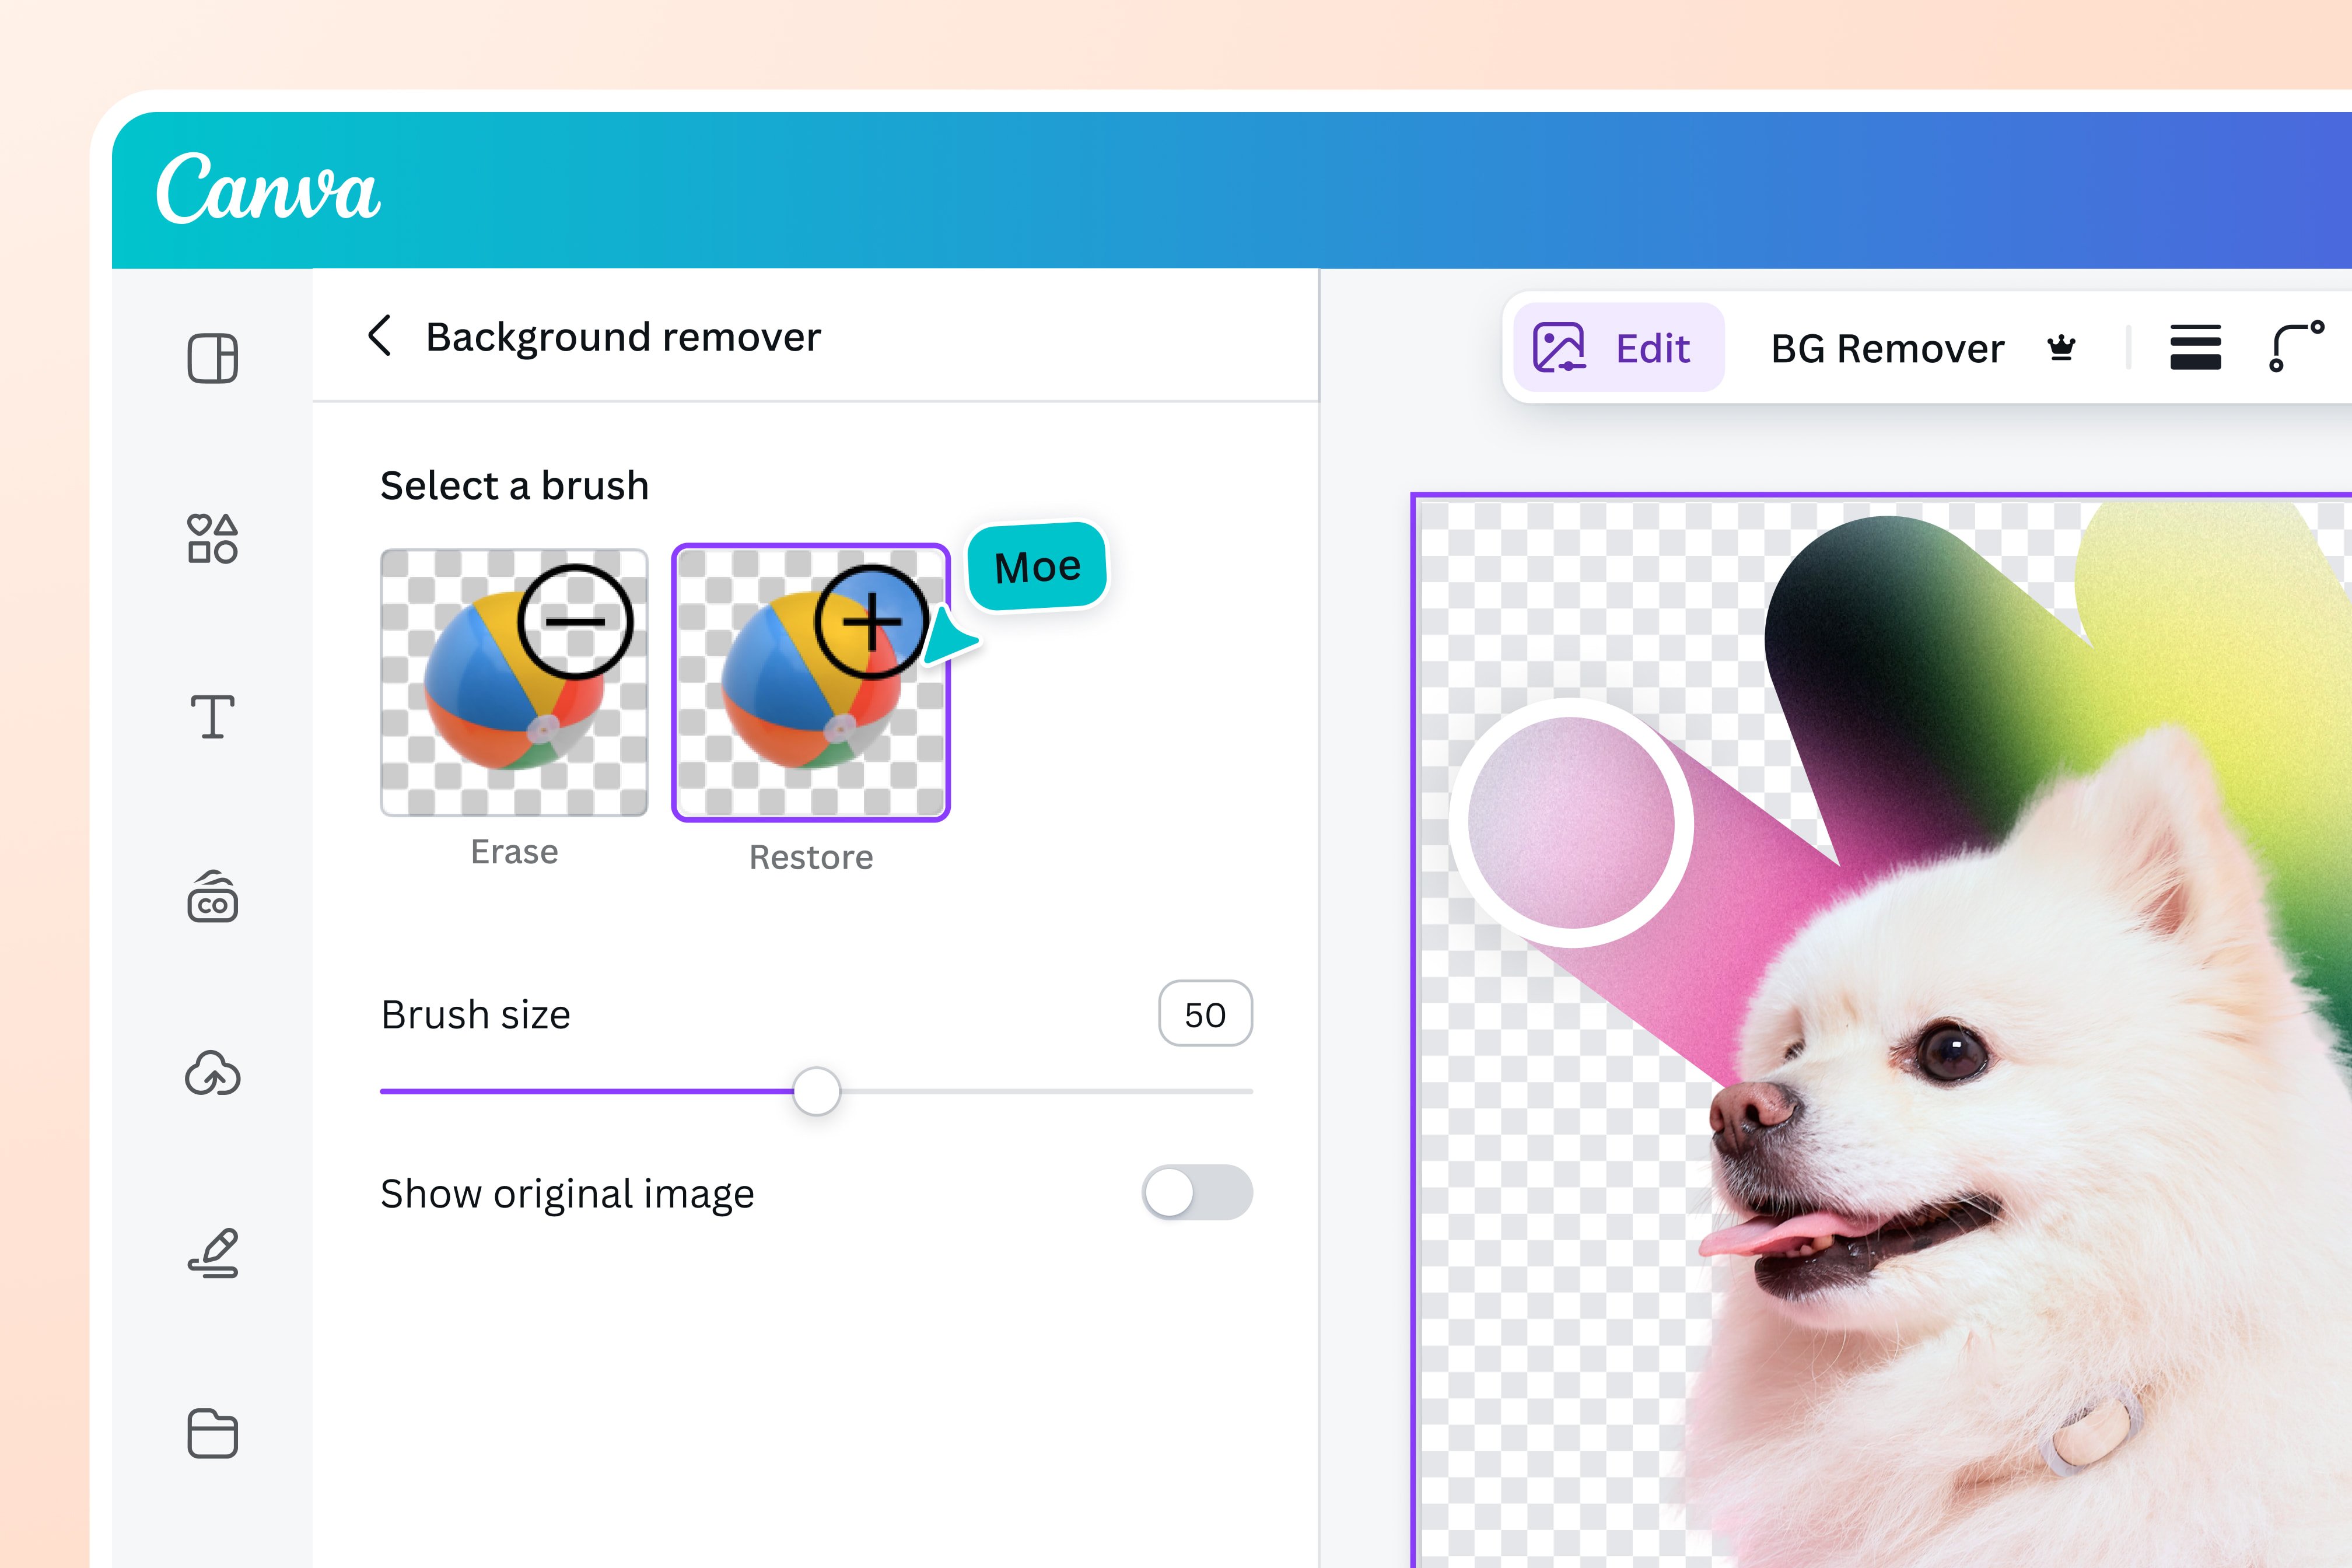Screen dimensions: 2352x1568
Task: Open the line weight border style icon
Action: pyautogui.click(x=2195, y=348)
